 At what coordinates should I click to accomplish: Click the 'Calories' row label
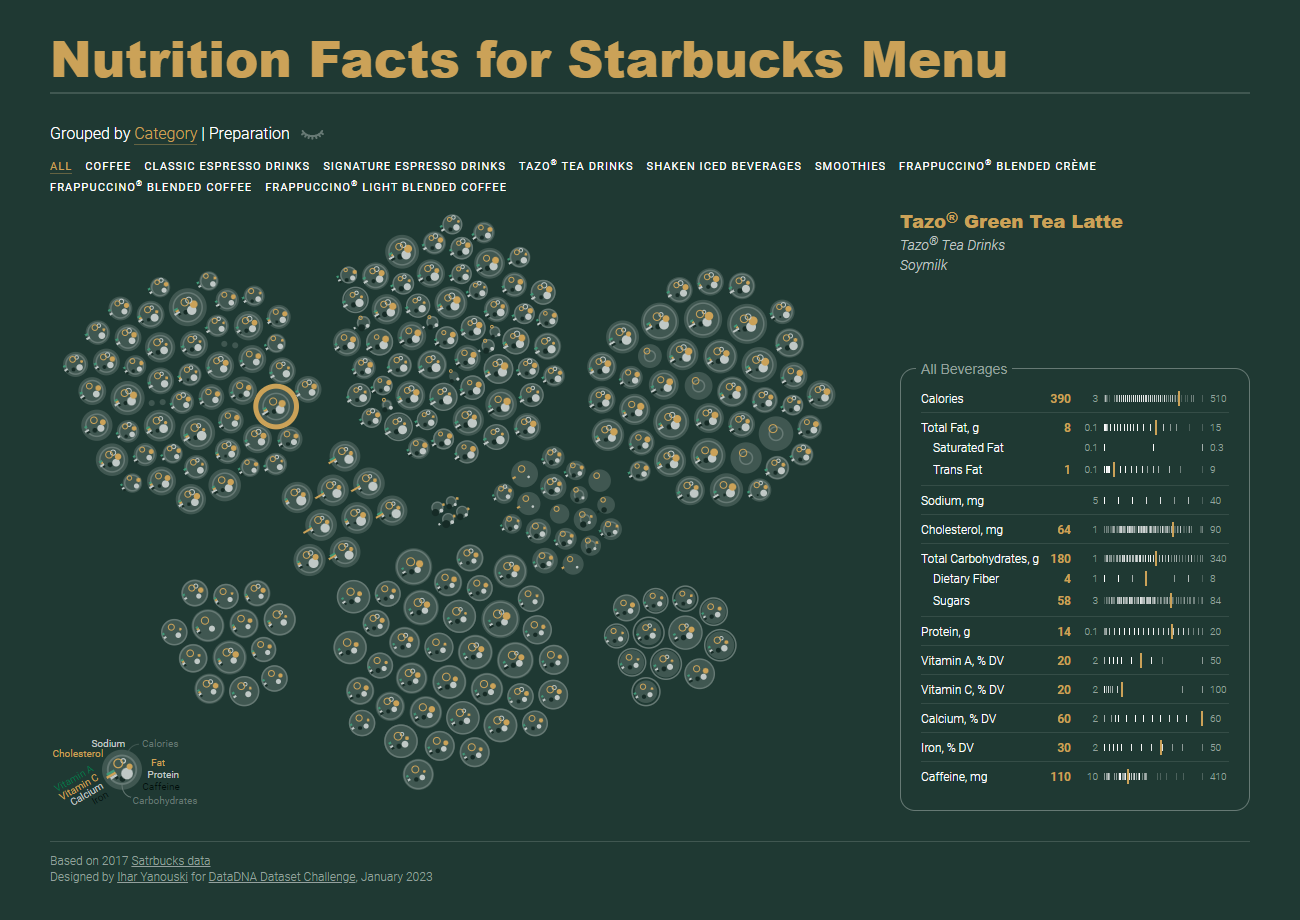point(942,399)
